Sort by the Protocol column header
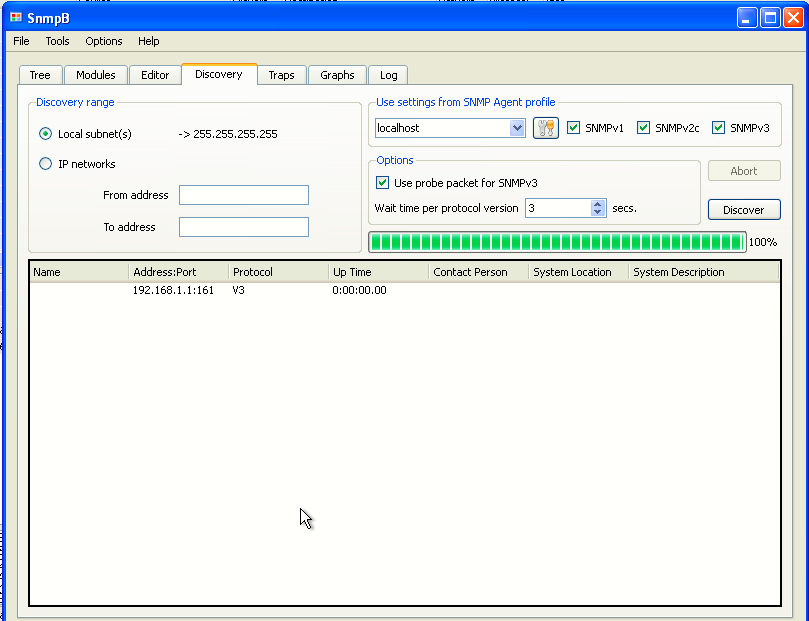The height and width of the screenshot is (621, 809). click(279, 272)
